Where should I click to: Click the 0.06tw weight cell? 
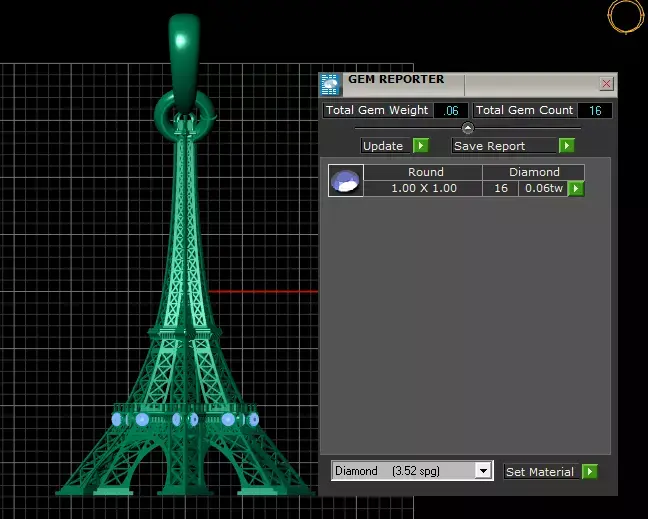point(543,188)
